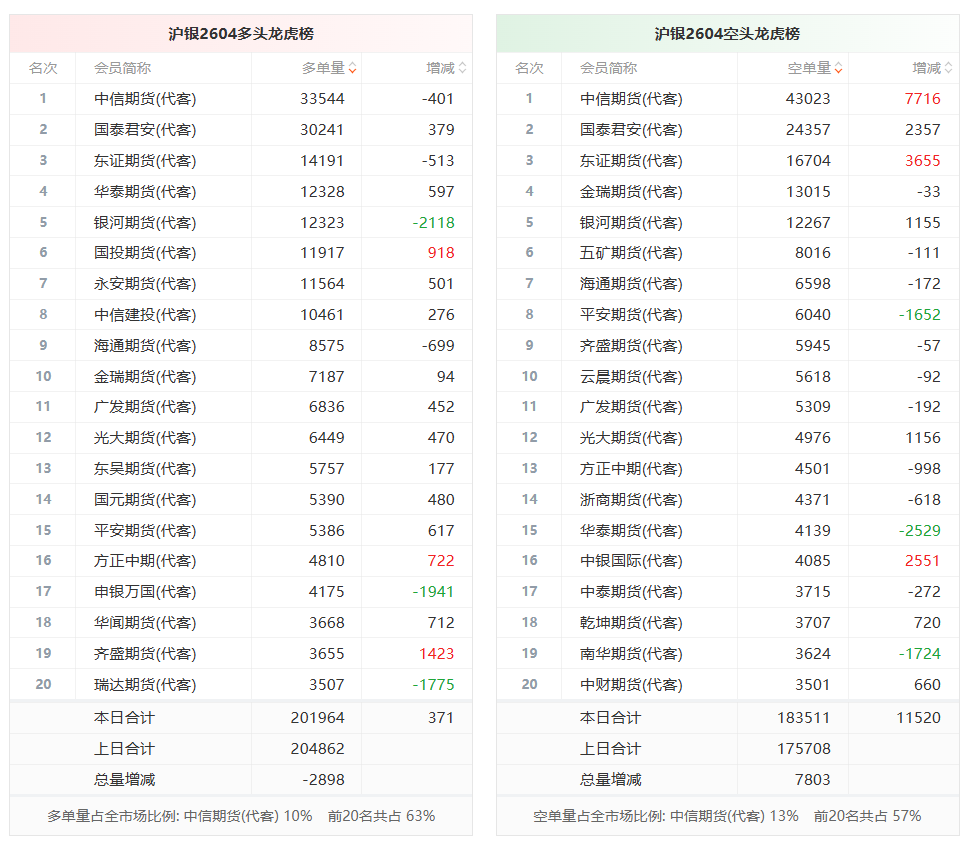This screenshot has height=846, width=968.
Task: Select previous-day short total 175708
Action: click(804, 748)
